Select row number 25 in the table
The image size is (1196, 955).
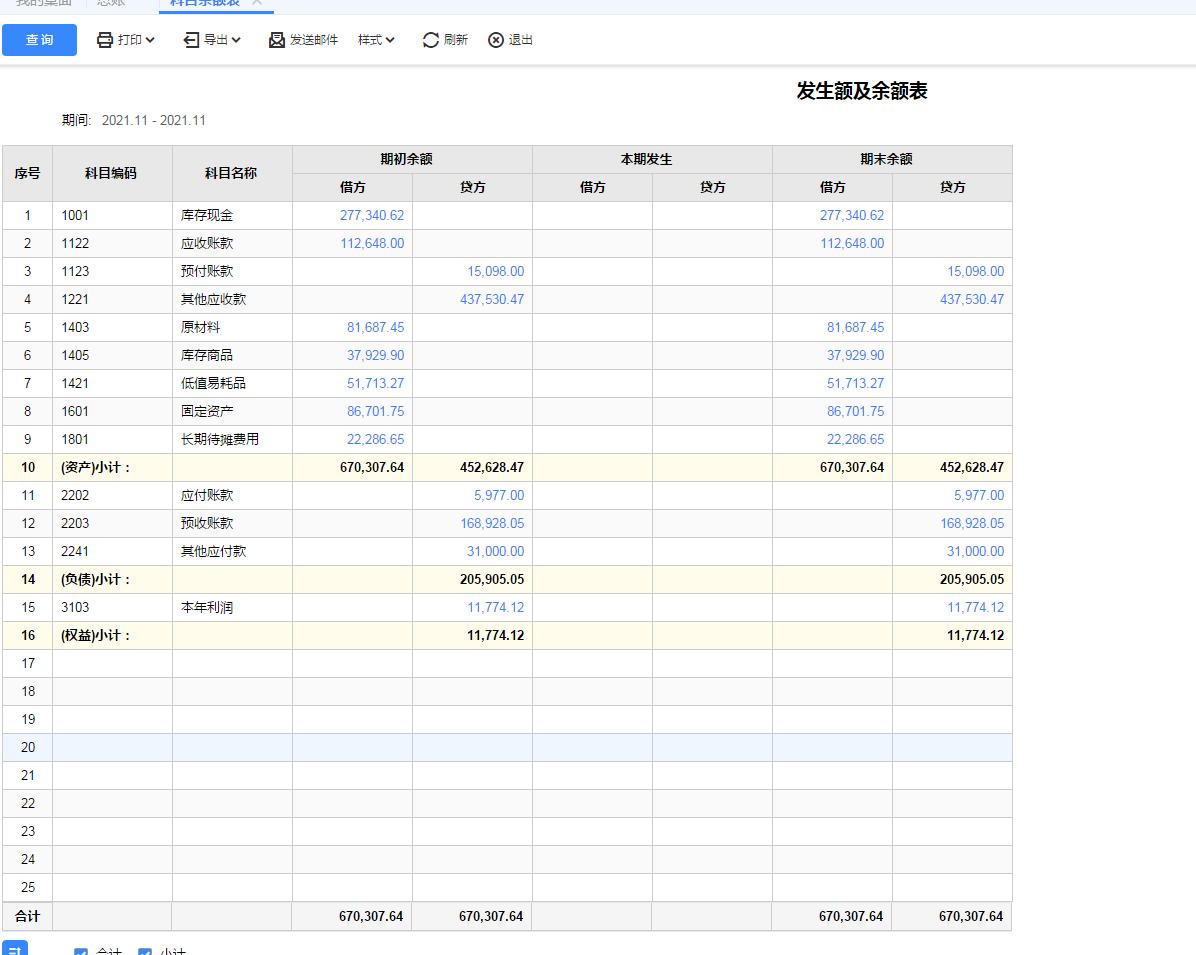pyautogui.click(x=27, y=888)
